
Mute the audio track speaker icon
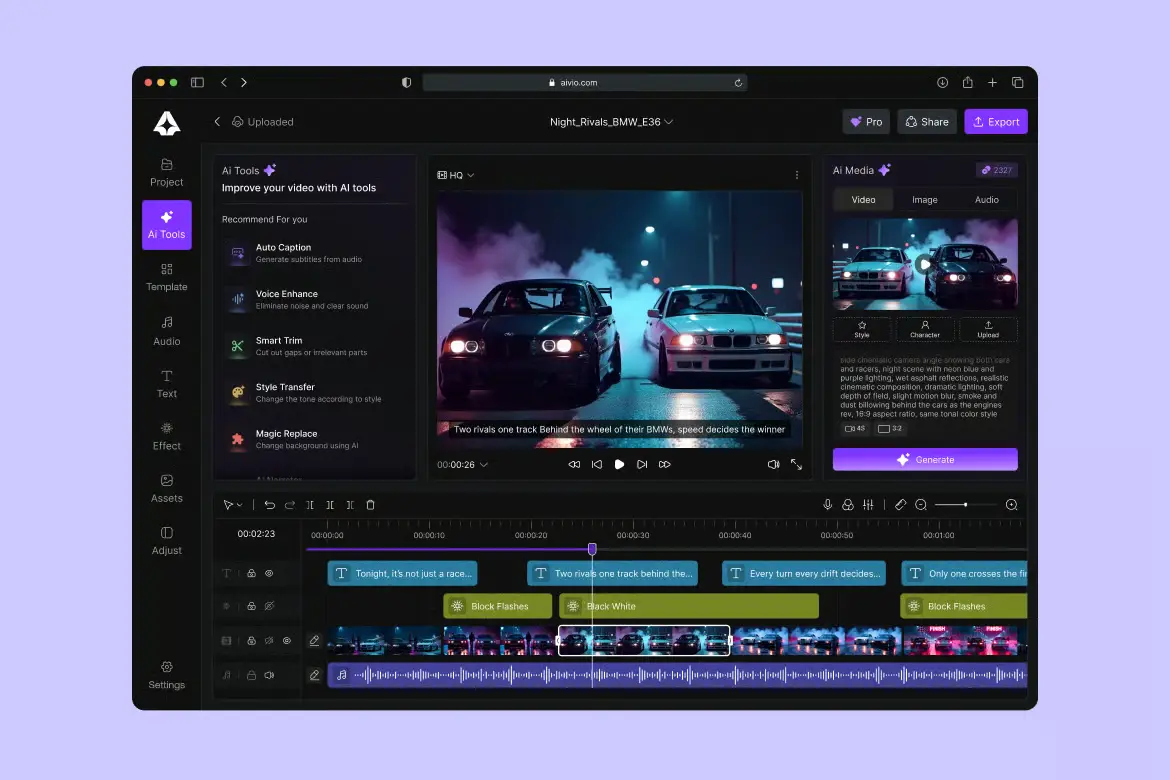[x=269, y=675]
